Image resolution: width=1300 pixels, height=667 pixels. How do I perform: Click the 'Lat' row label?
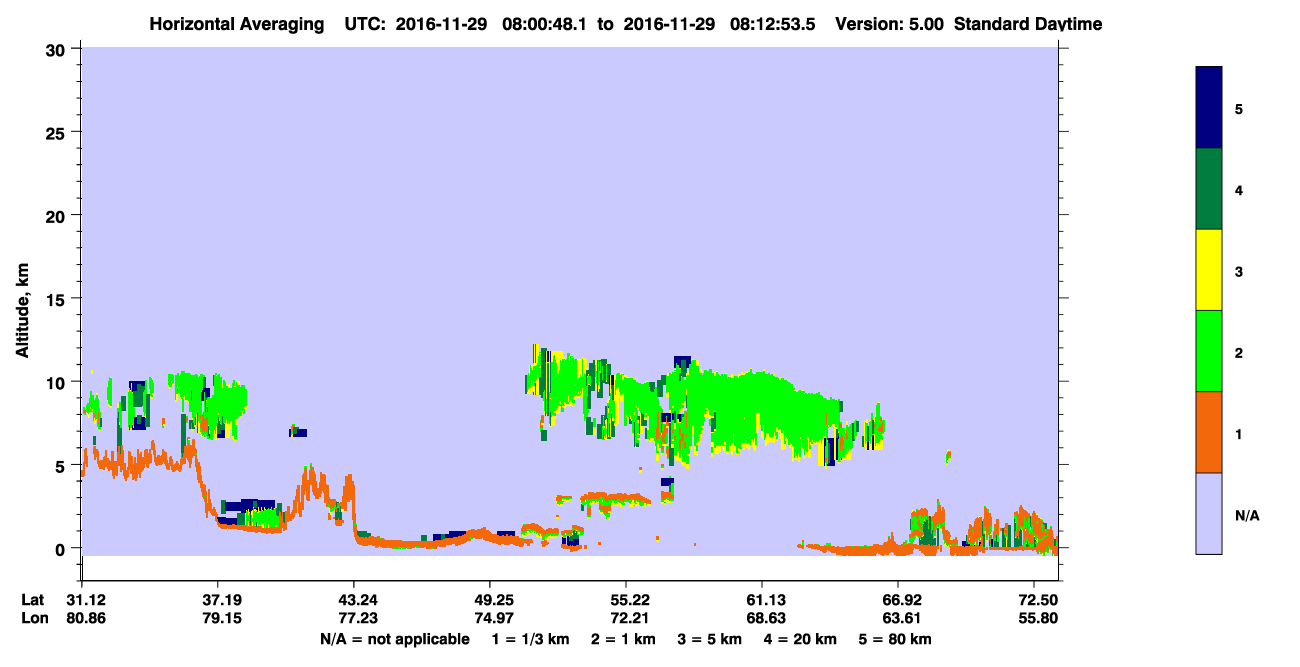pos(33,599)
